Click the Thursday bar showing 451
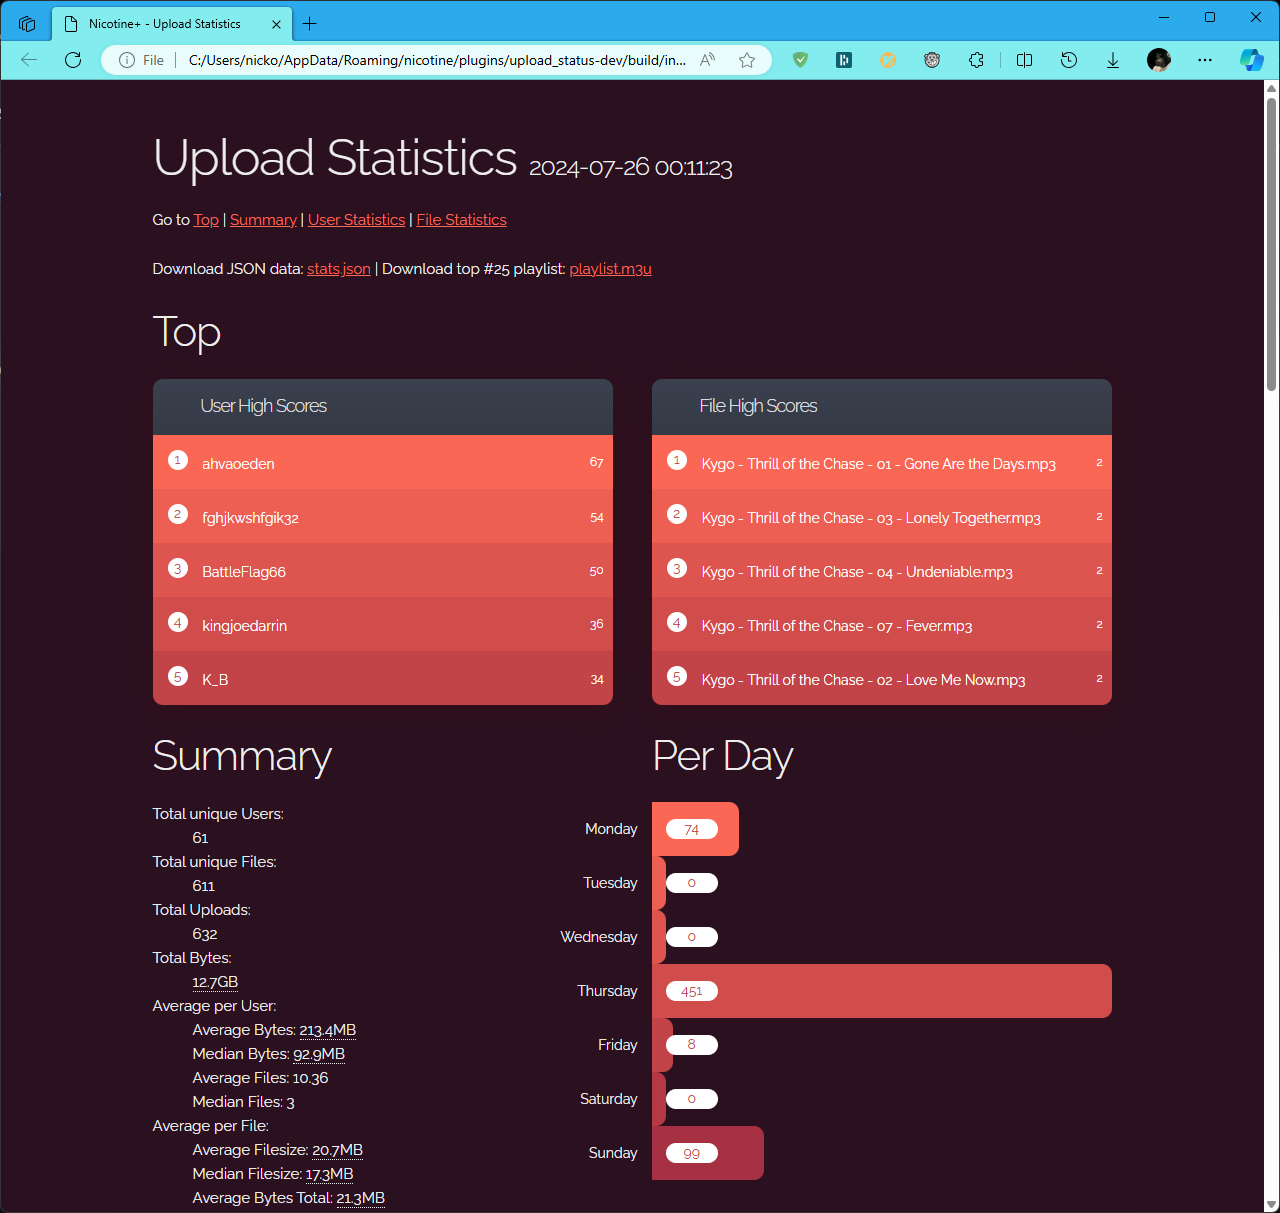Viewport: 1280px width, 1213px height. tap(882, 991)
